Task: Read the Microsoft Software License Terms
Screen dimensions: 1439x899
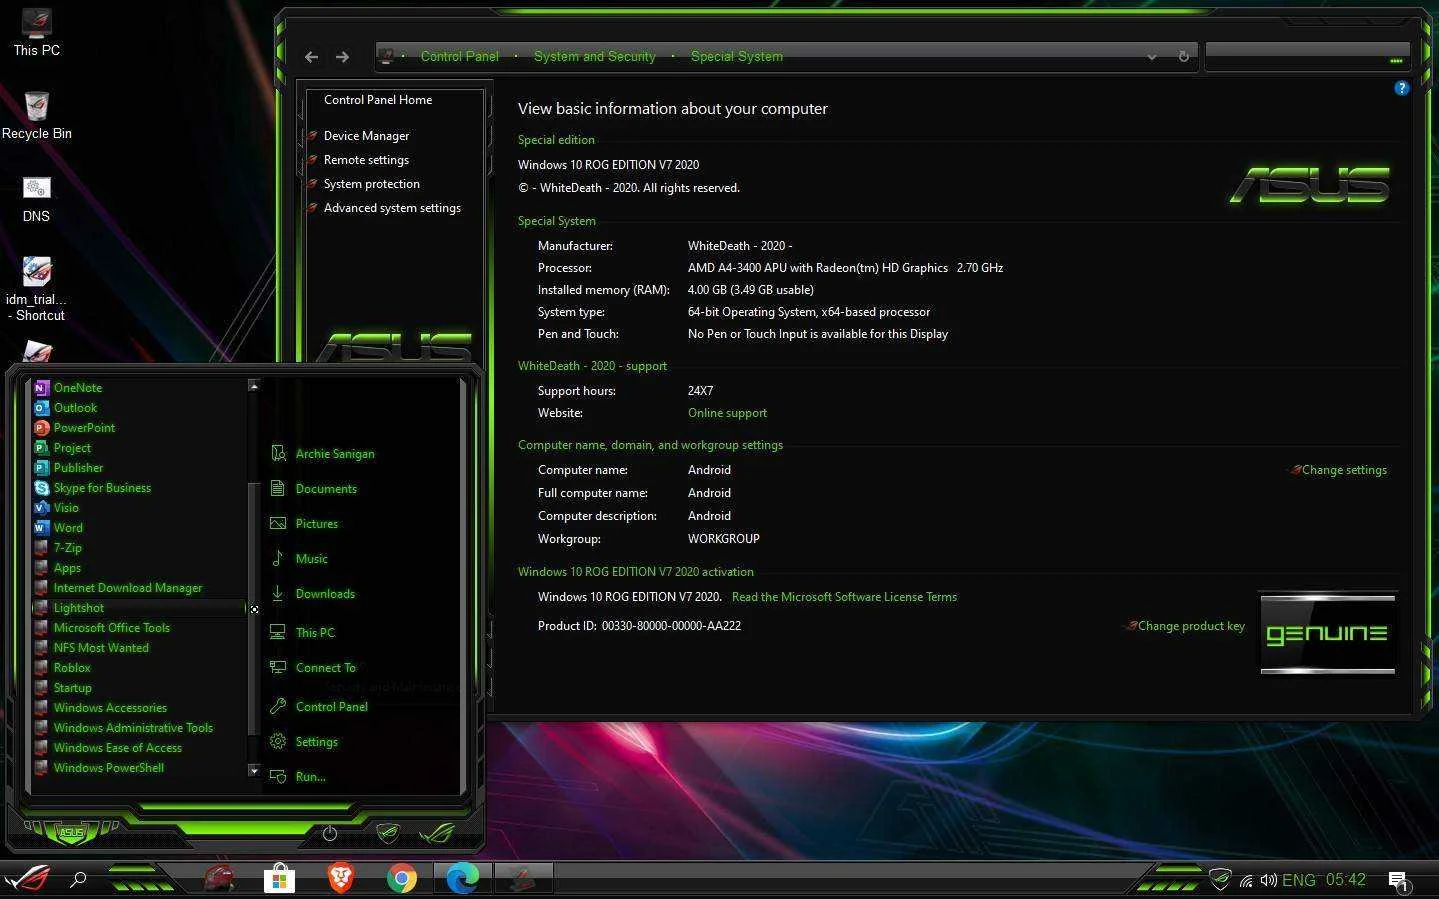Action: [x=844, y=597]
